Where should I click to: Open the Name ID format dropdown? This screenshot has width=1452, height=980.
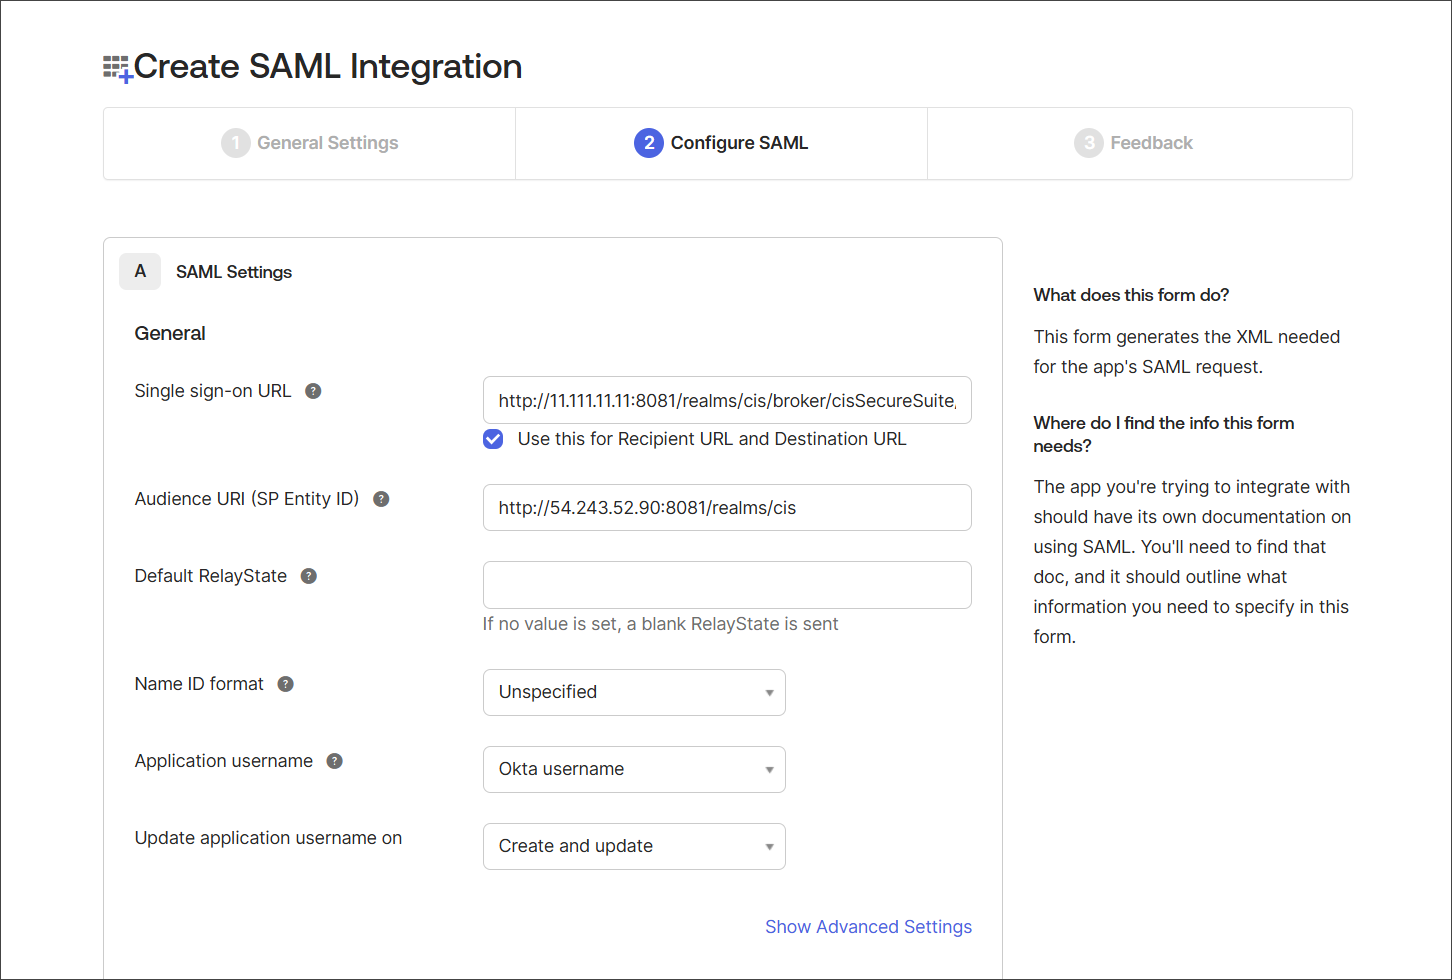[634, 692]
